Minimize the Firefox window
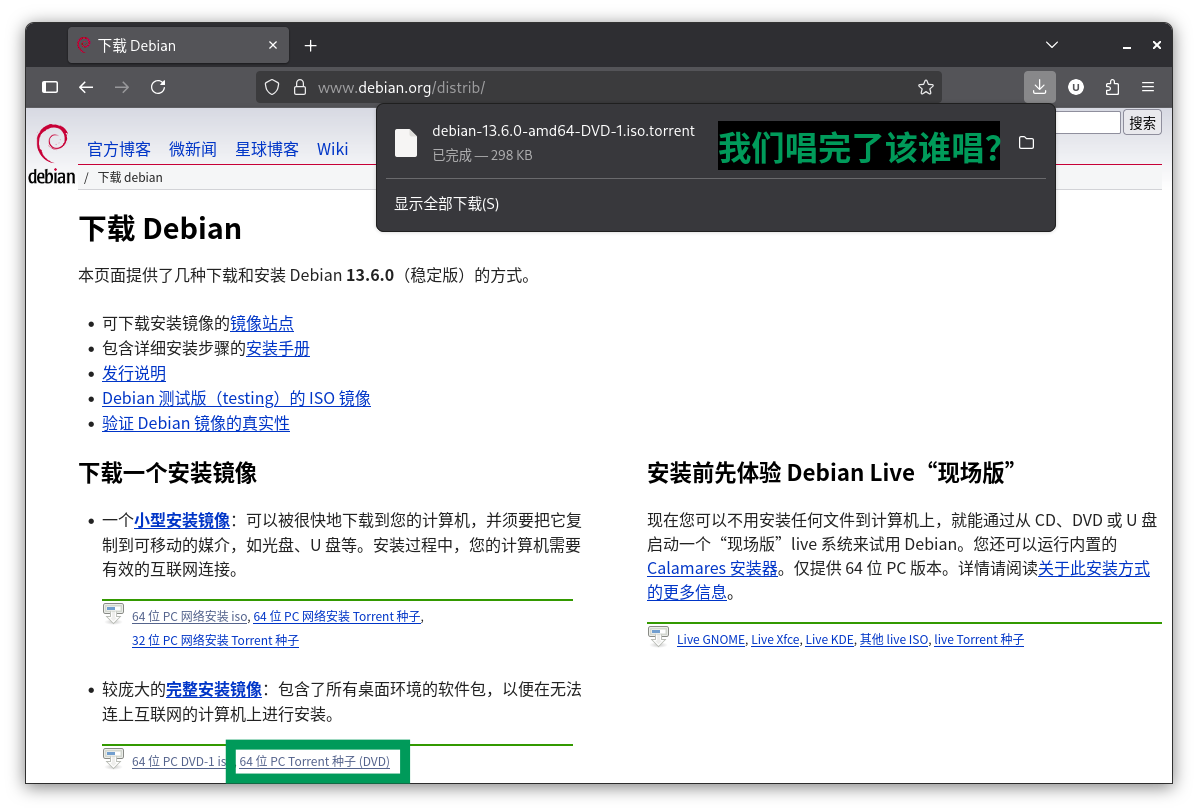This screenshot has width=1198, height=812. click(x=1126, y=46)
